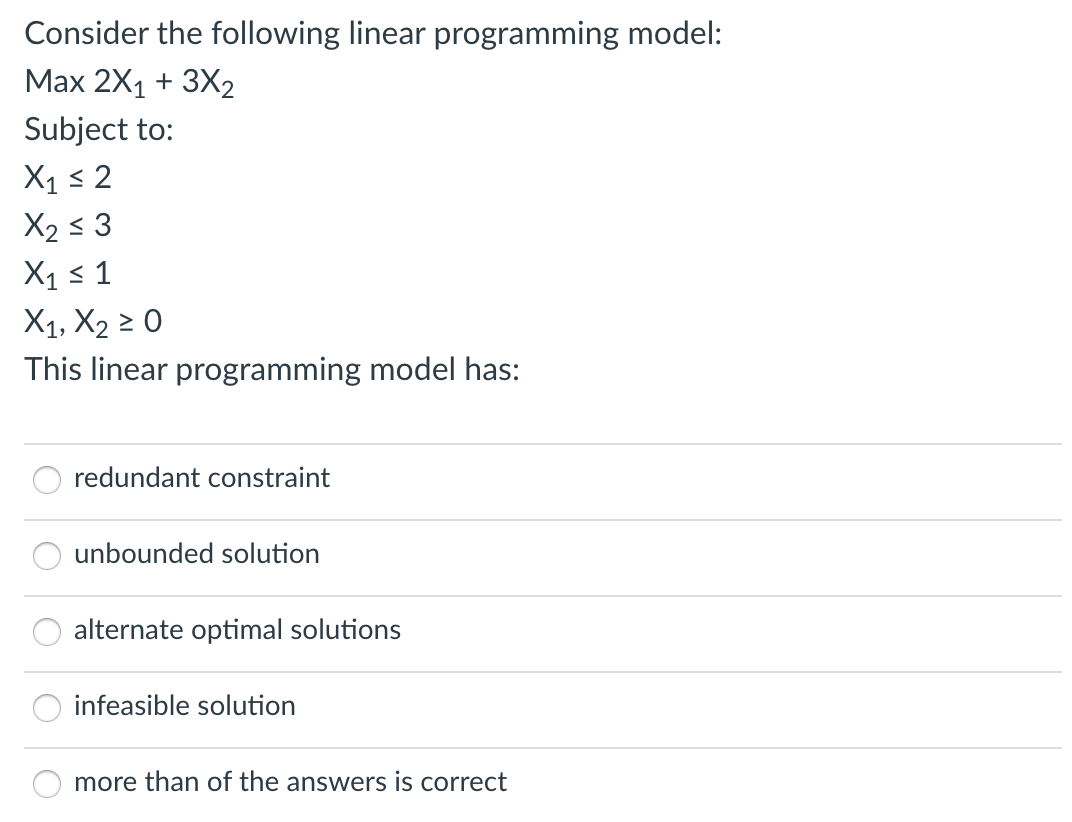The width and height of the screenshot is (1072, 822).
Task: Click the objective function 'Max 2X1 + 3X2'
Action: [x=129, y=83]
